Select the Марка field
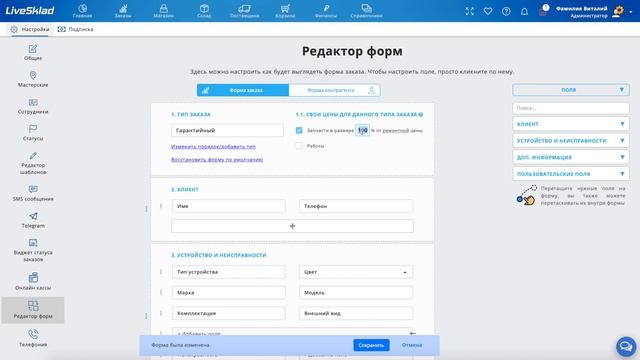 click(x=229, y=293)
